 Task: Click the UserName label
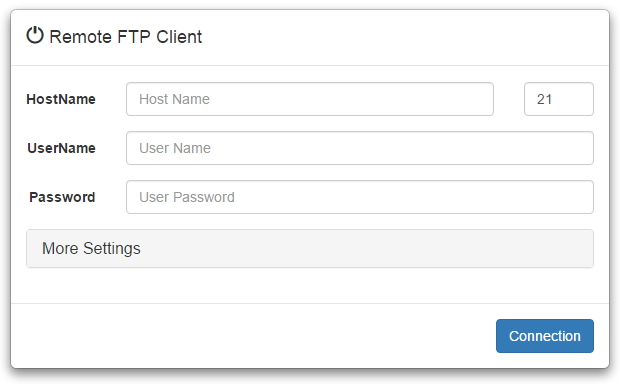(x=61, y=148)
